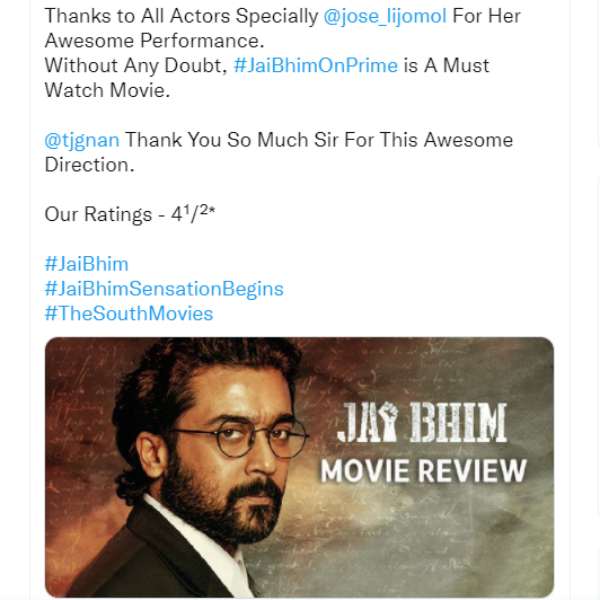Viewport: 600px width, 600px height.
Task: Open the @jose_lijomol profile mention
Action: [x=385, y=17]
